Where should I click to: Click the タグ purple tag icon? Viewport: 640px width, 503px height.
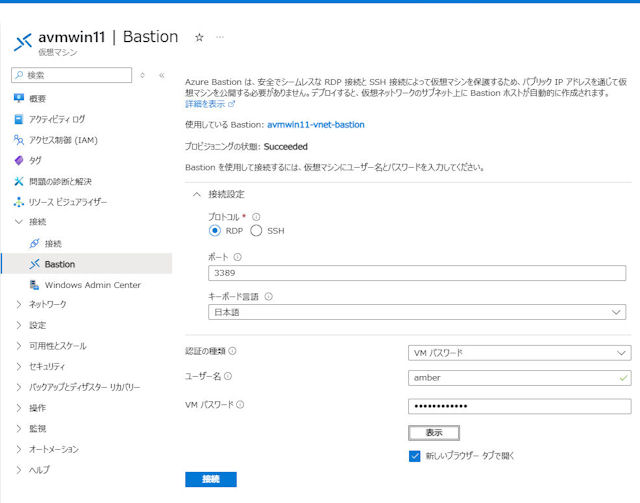click(19, 160)
